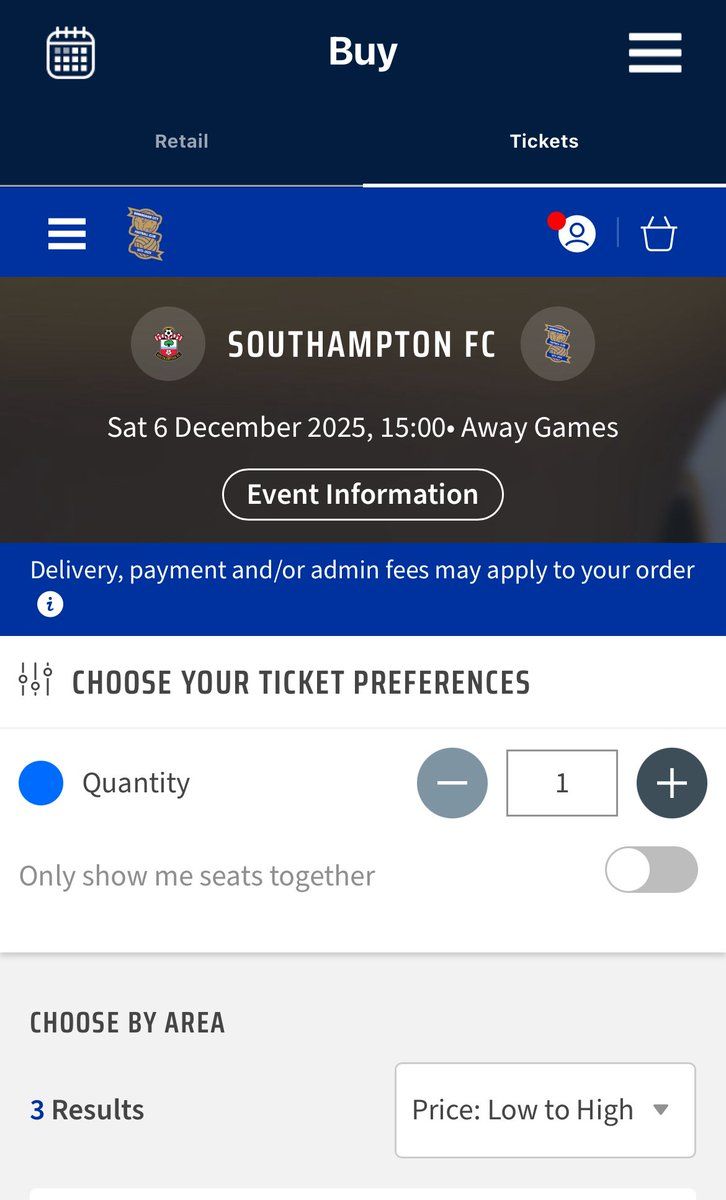
Task: View the shopping basket
Action: [658, 233]
